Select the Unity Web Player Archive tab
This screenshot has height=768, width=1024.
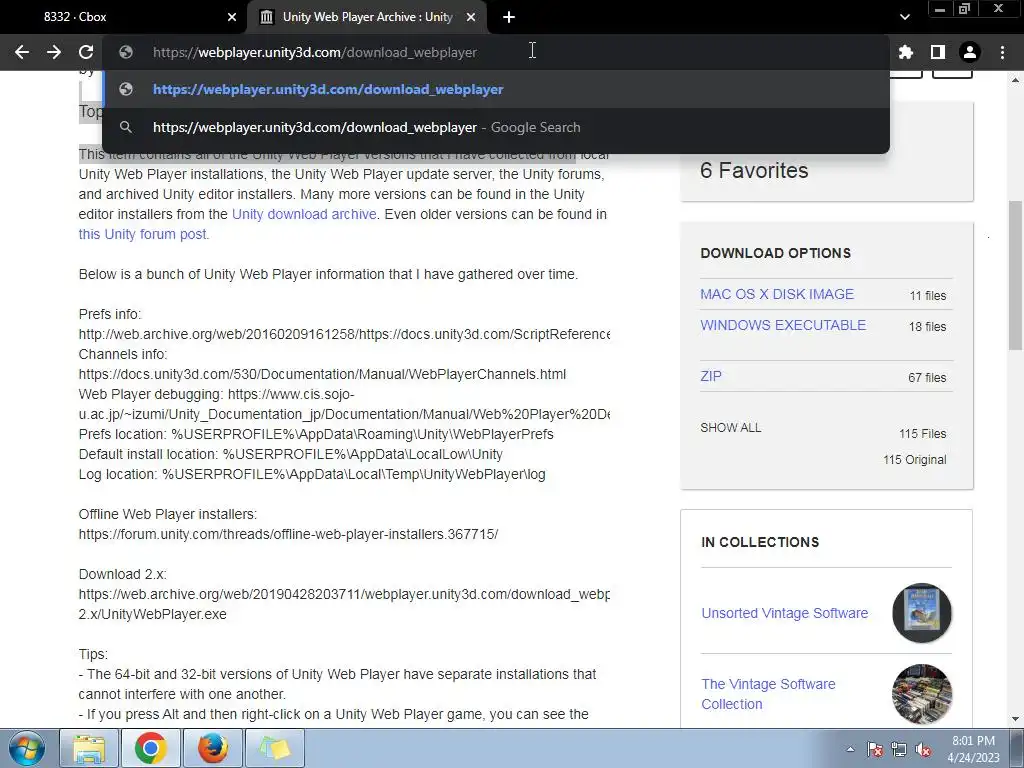pos(367,17)
